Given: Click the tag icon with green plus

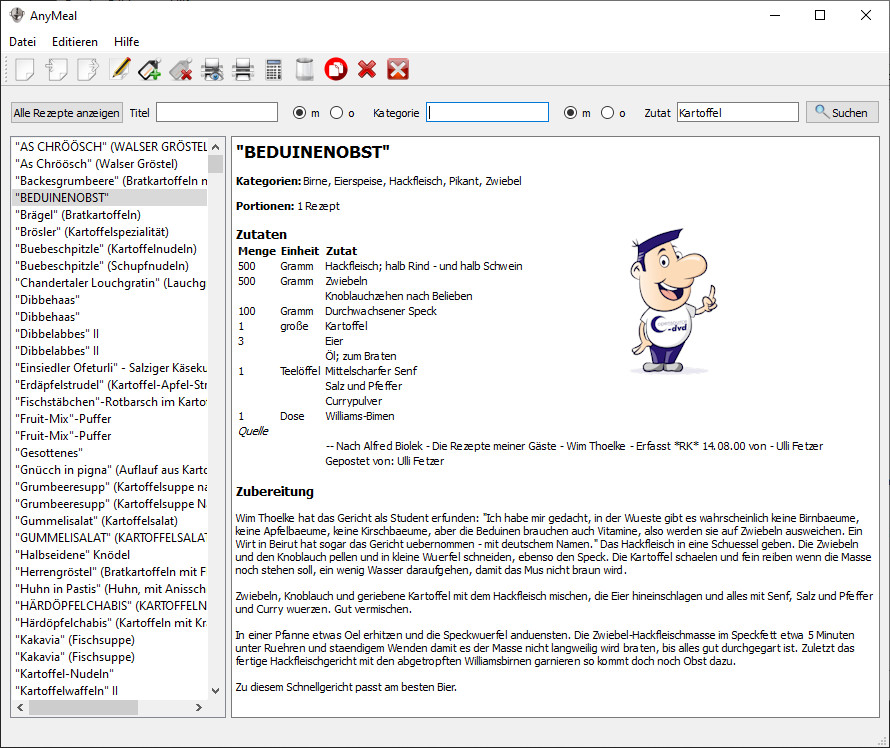Looking at the screenshot, I should (150, 69).
